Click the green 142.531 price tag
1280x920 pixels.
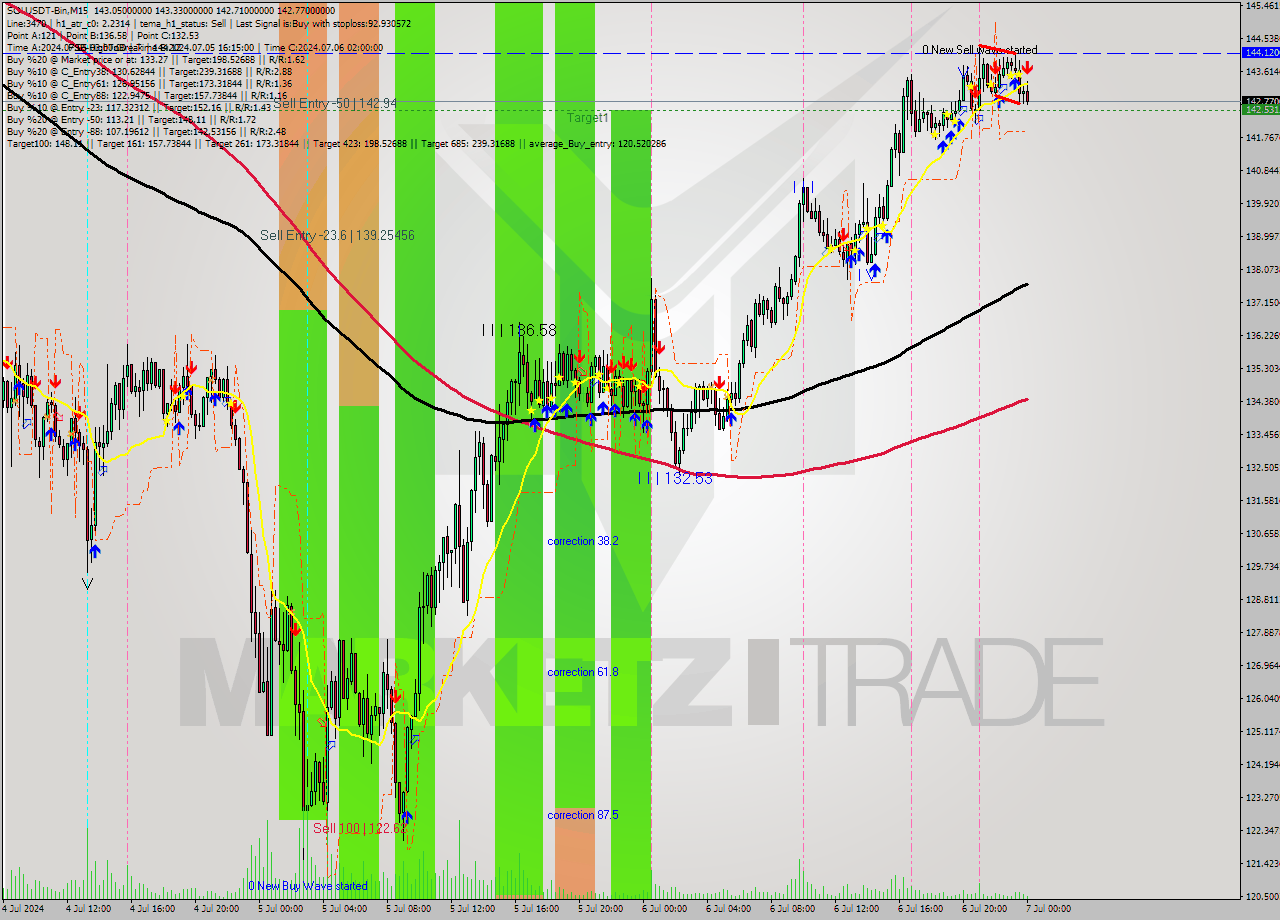[x=1261, y=109]
